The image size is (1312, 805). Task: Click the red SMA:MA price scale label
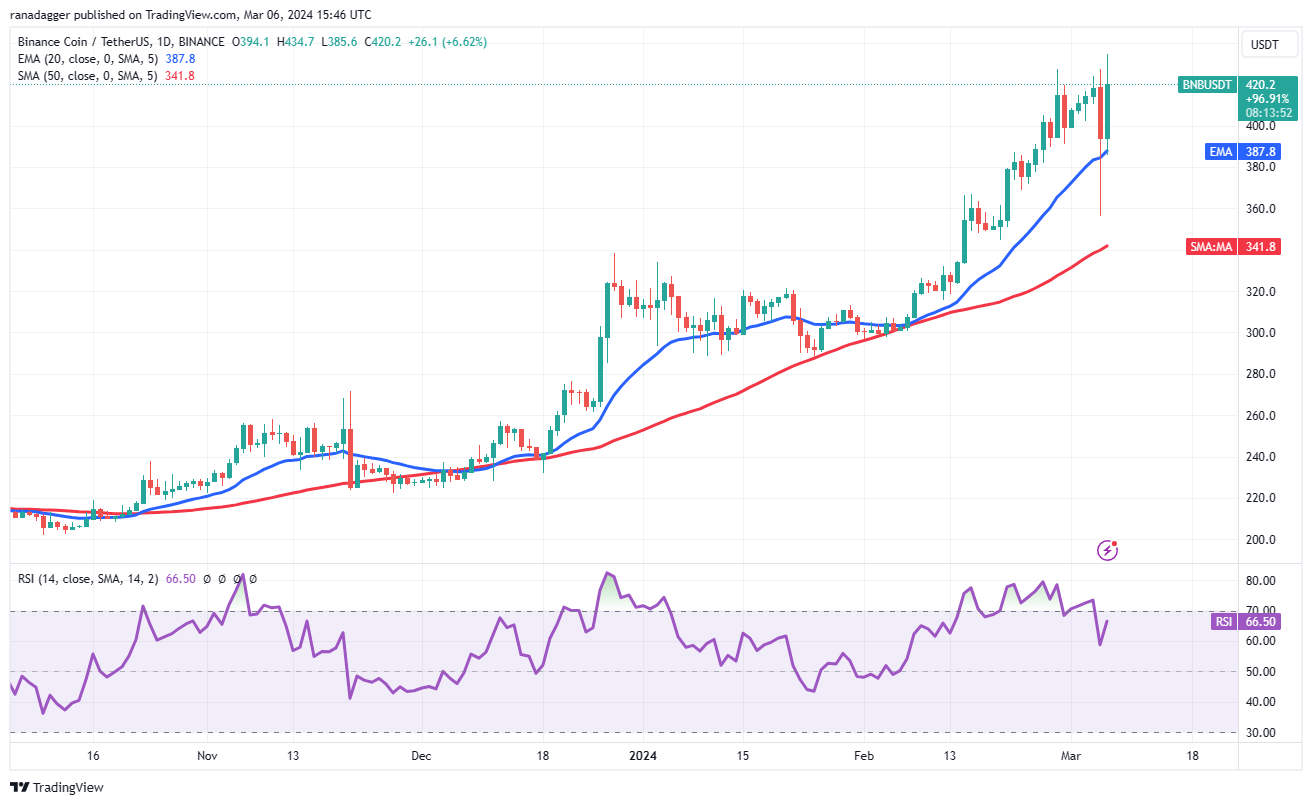1212,246
